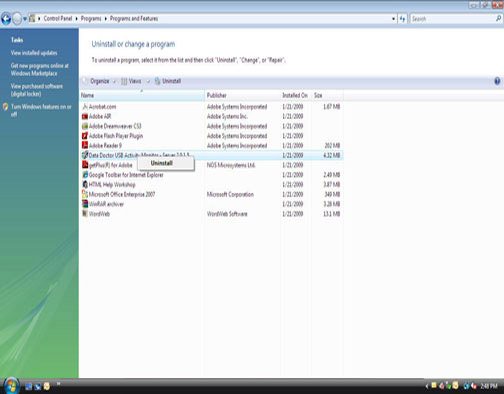The height and width of the screenshot is (394, 504).
Task: Click NOS Microsystems Ltd. publisher cell
Action: [x=231, y=165]
